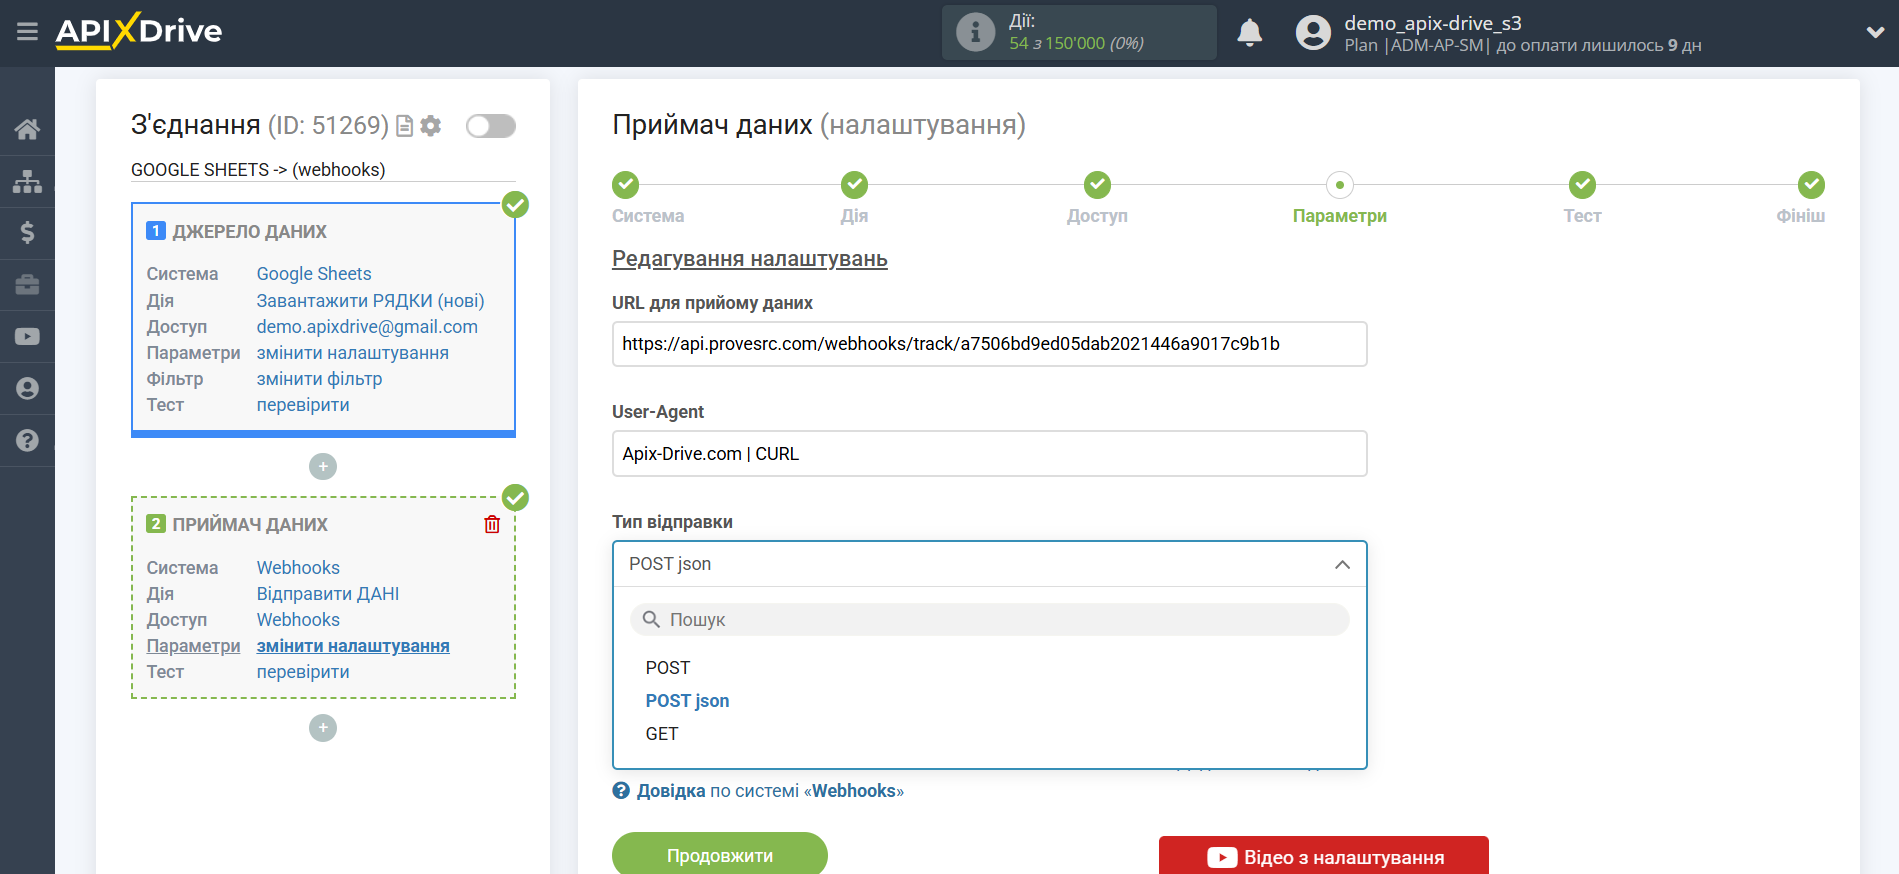Click the search magnifier icon in dropdown

[x=651, y=620]
